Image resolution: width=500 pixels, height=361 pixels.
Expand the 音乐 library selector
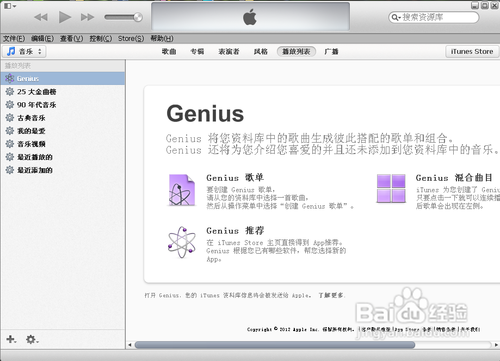(x=25, y=51)
